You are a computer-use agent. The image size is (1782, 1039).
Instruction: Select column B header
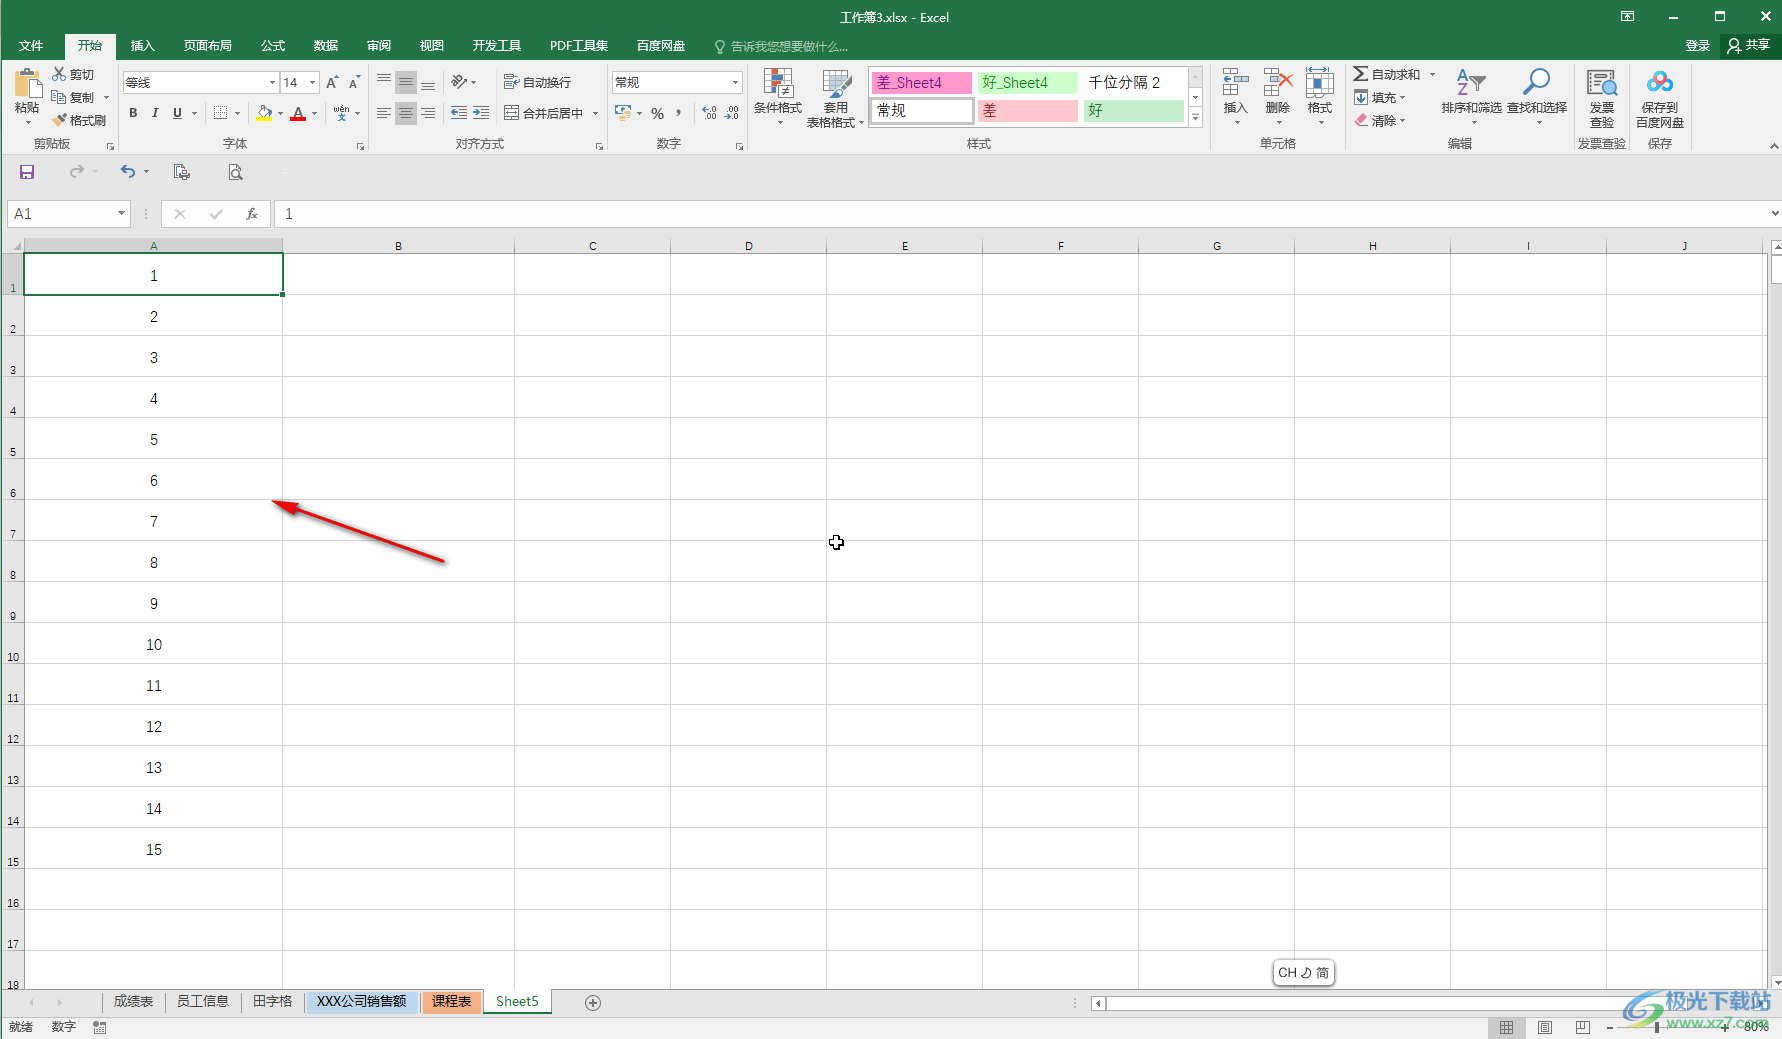pos(398,246)
